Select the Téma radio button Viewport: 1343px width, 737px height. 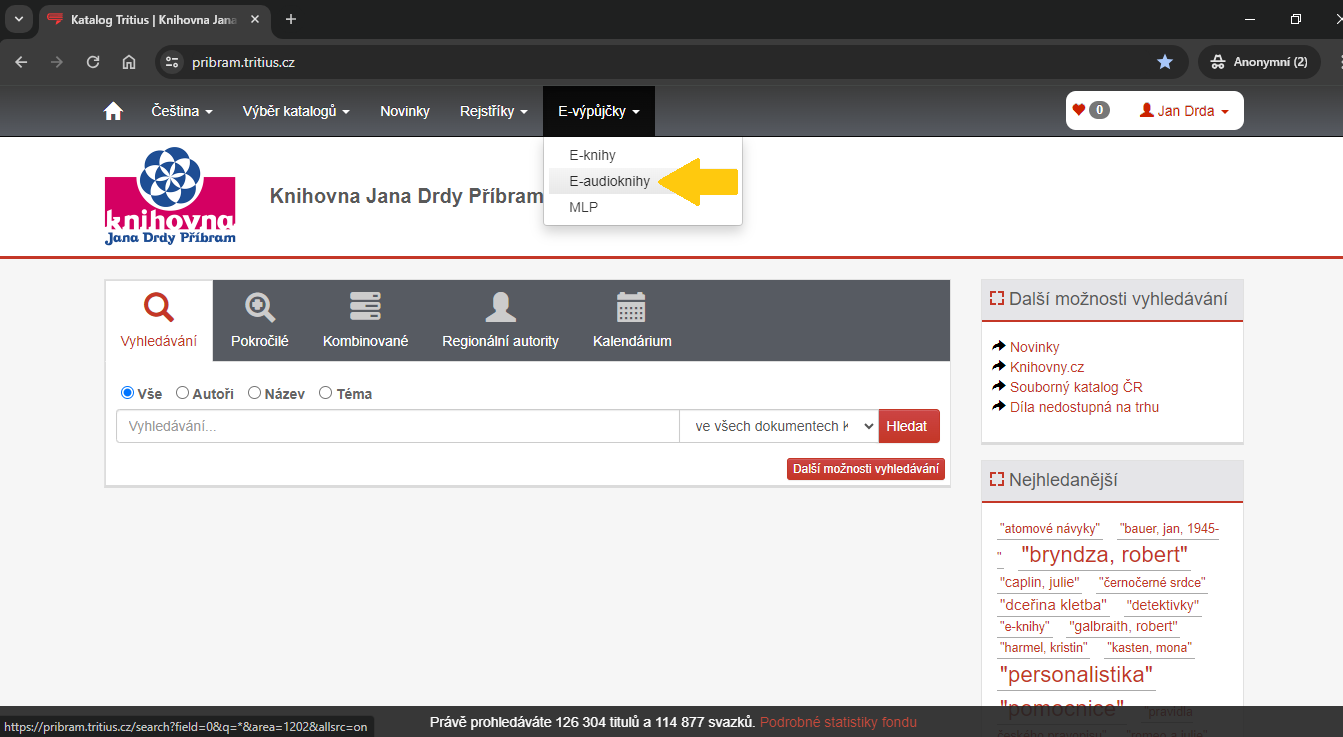[x=325, y=393]
